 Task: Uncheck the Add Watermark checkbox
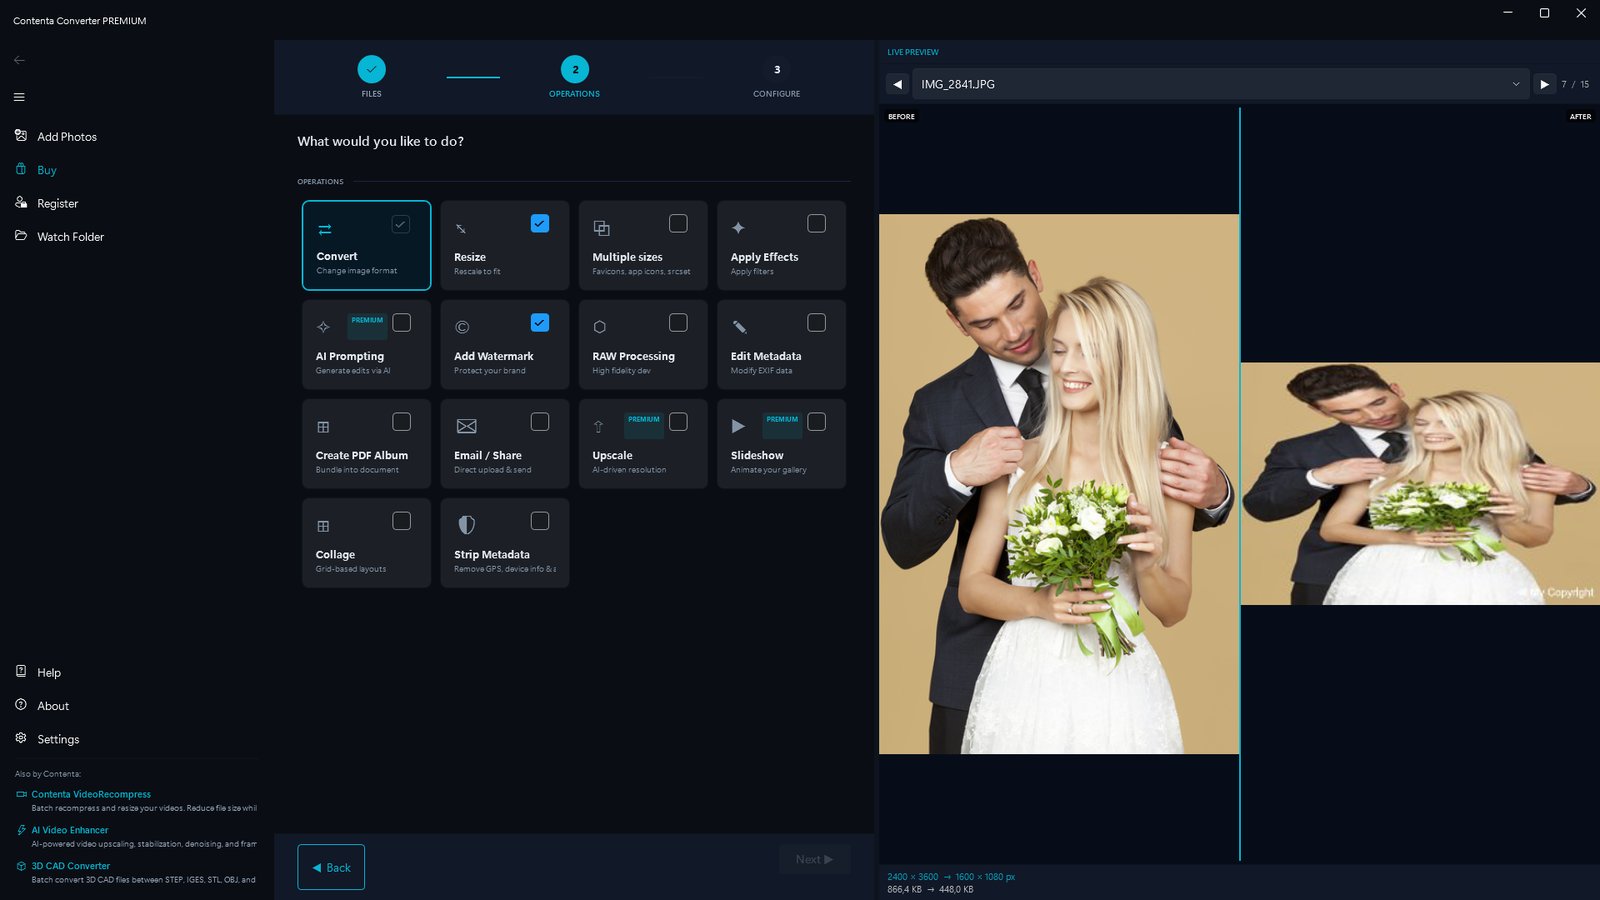[540, 323]
